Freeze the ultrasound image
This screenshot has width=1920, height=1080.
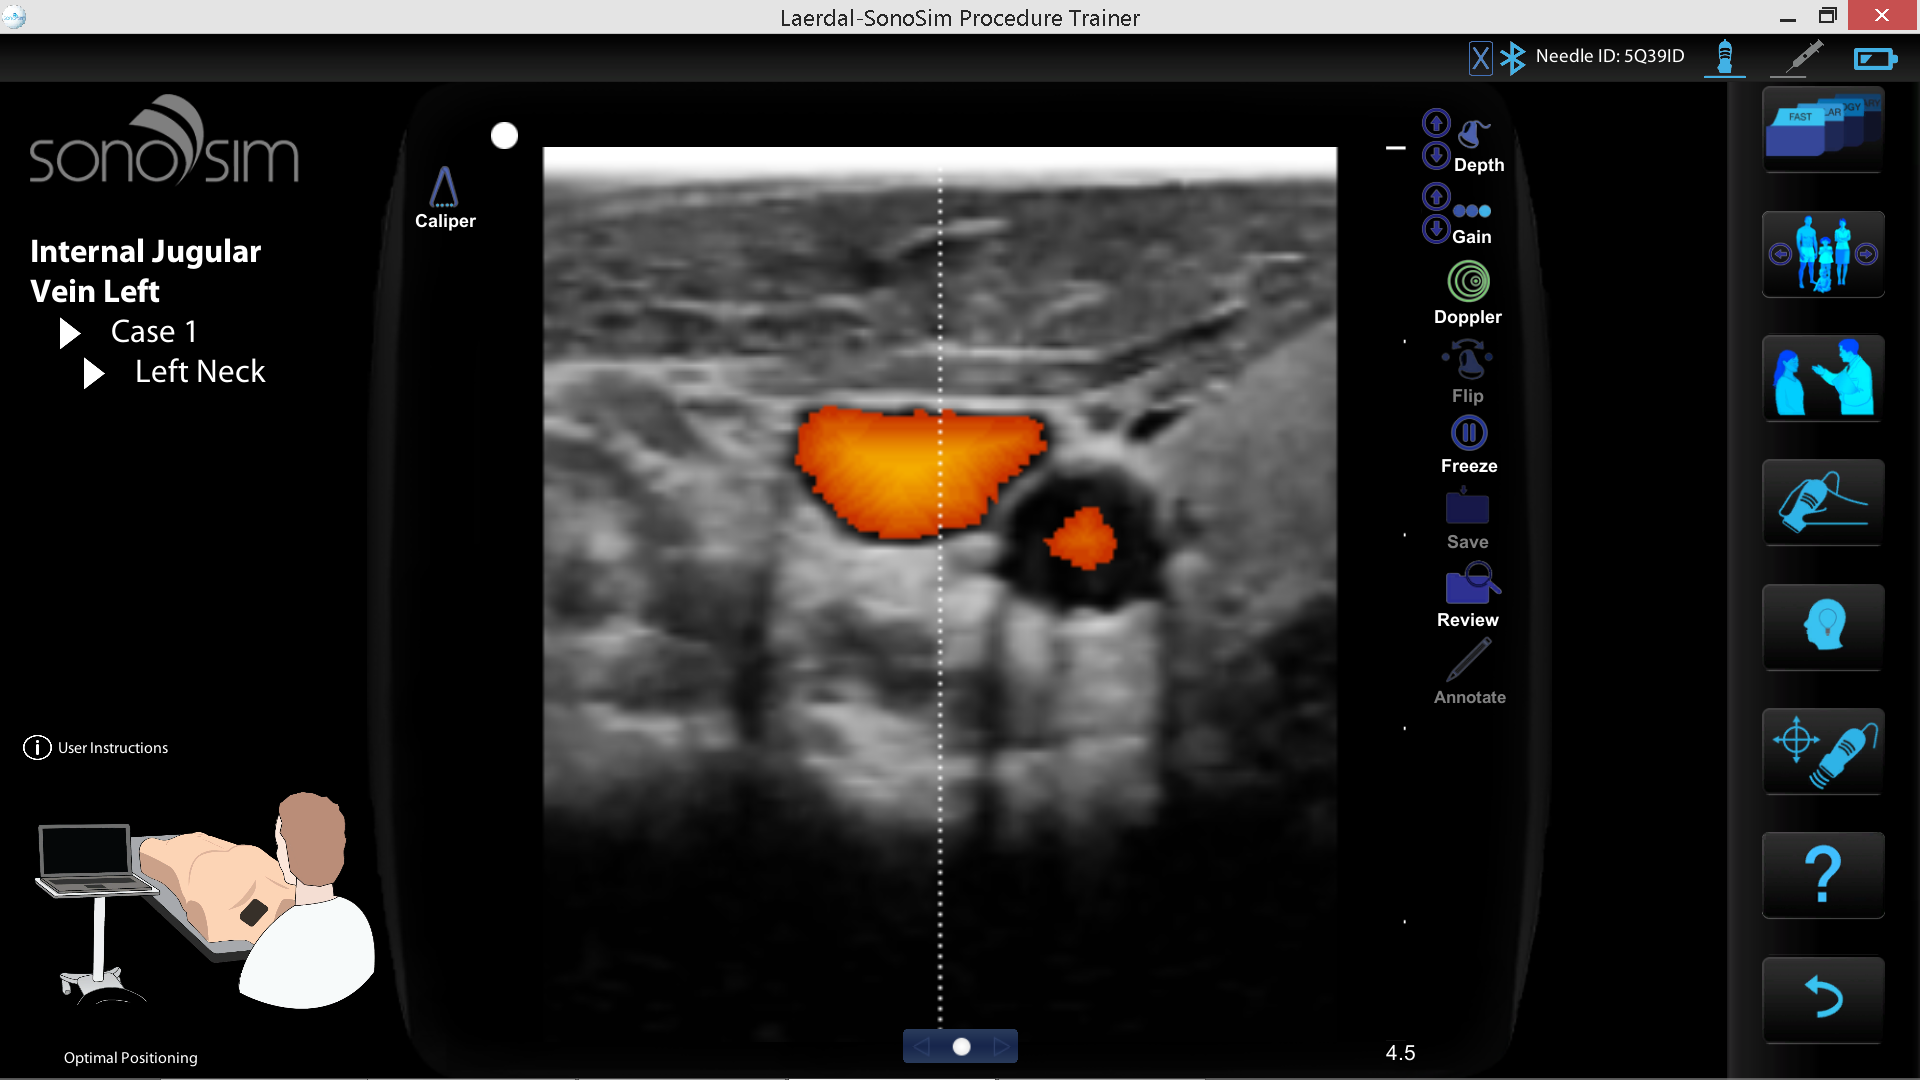pos(1468,434)
